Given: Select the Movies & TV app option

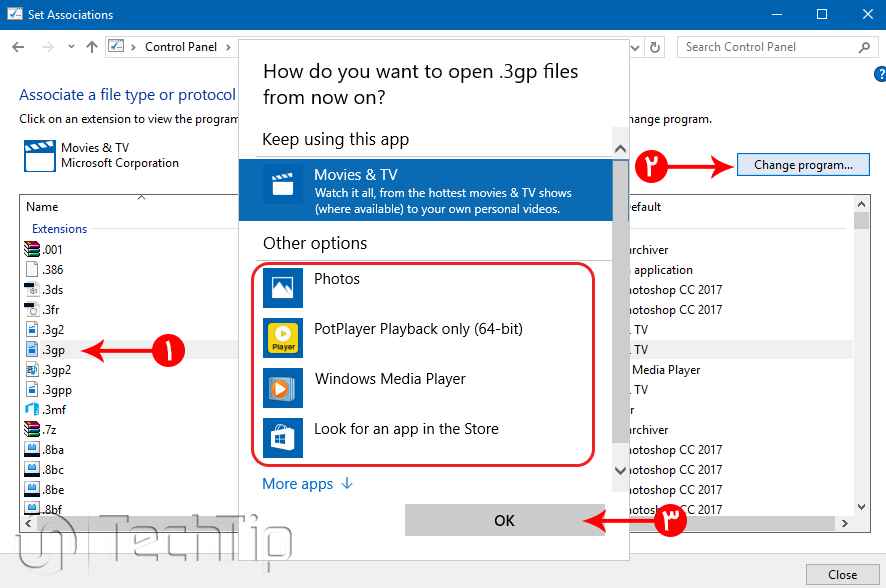Looking at the screenshot, I should 425,190.
